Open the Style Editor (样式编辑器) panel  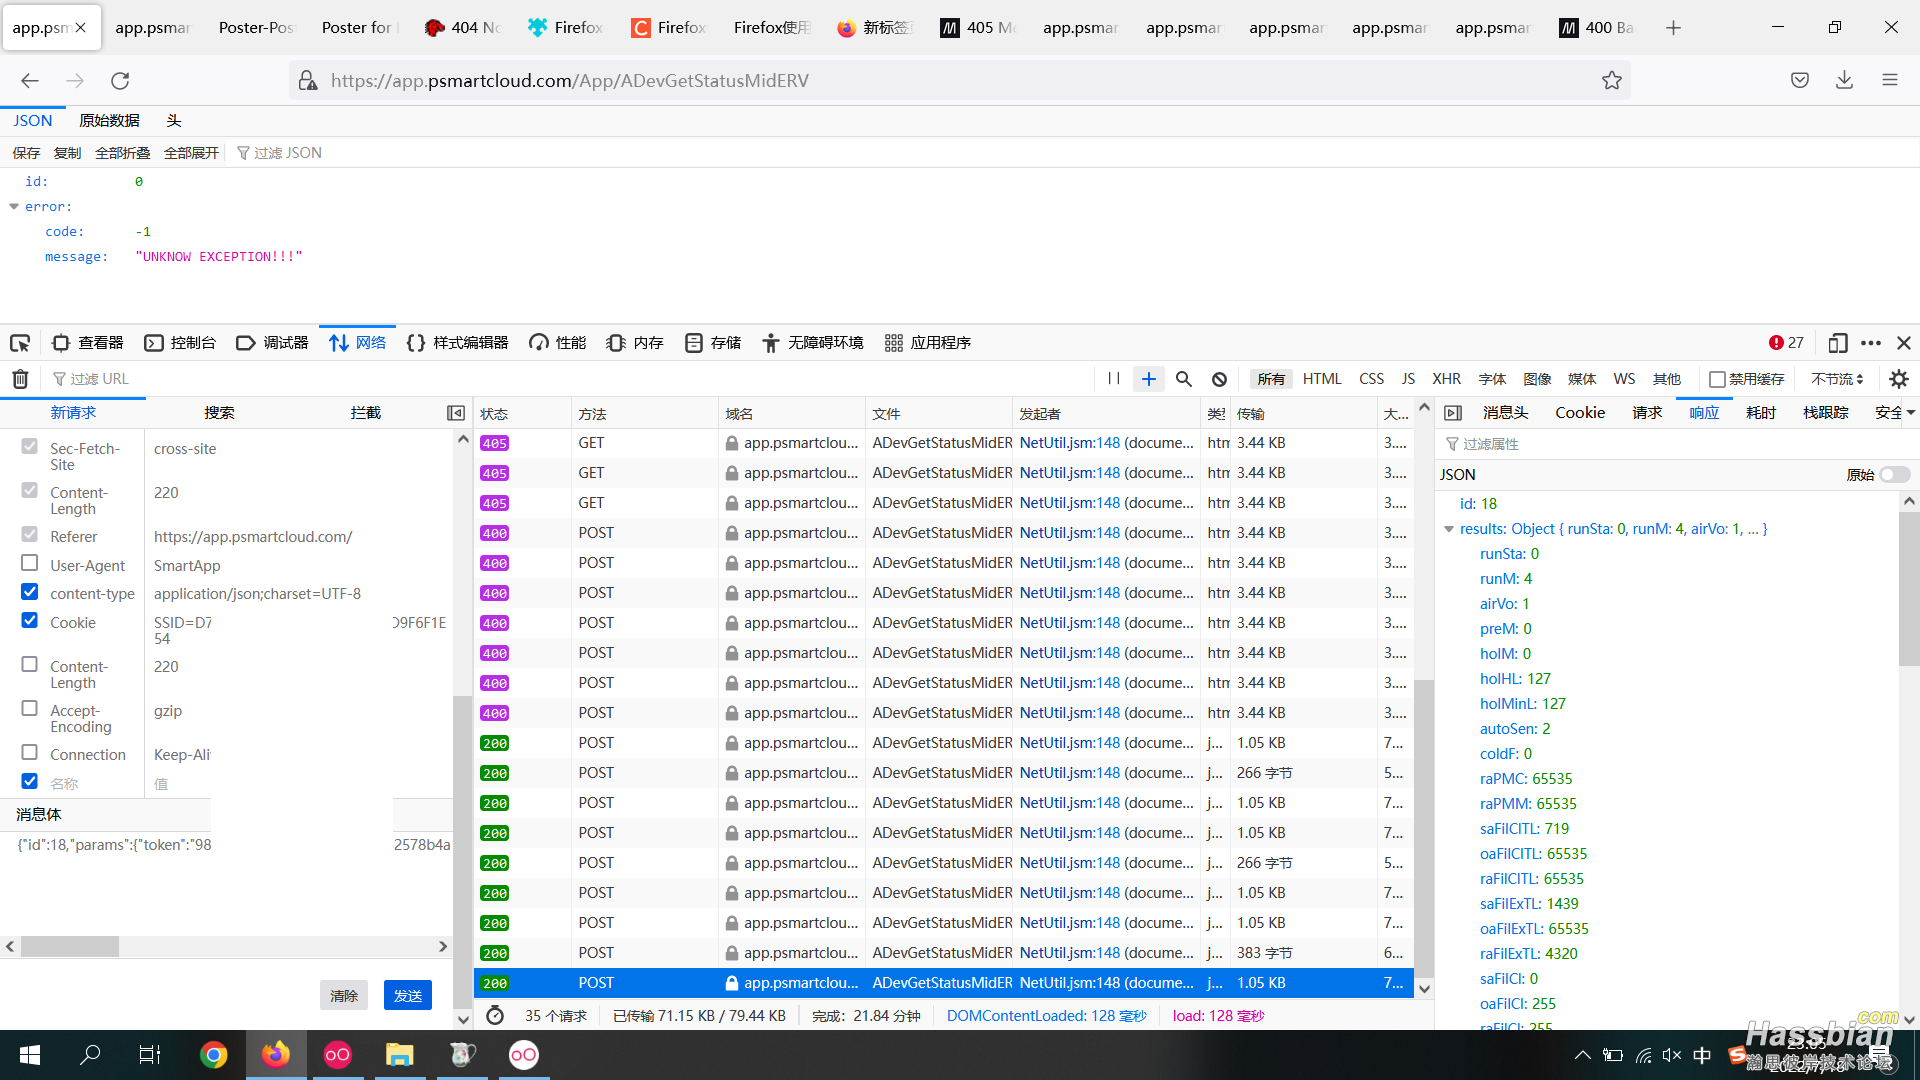[458, 343]
